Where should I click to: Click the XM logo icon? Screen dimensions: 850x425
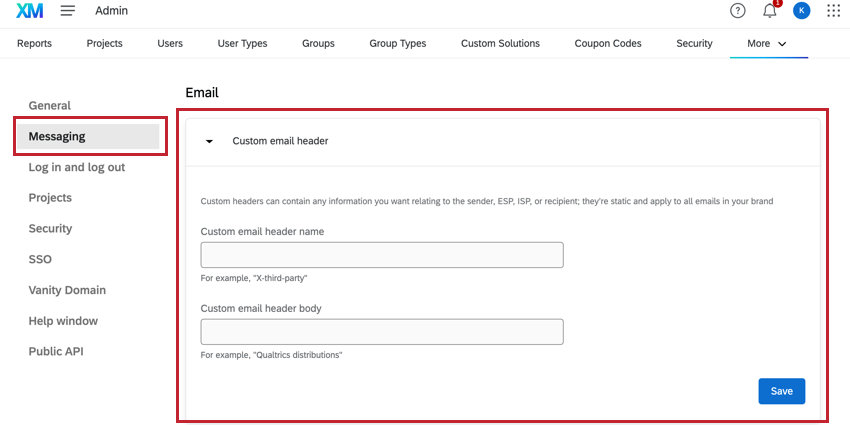point(29,11)
